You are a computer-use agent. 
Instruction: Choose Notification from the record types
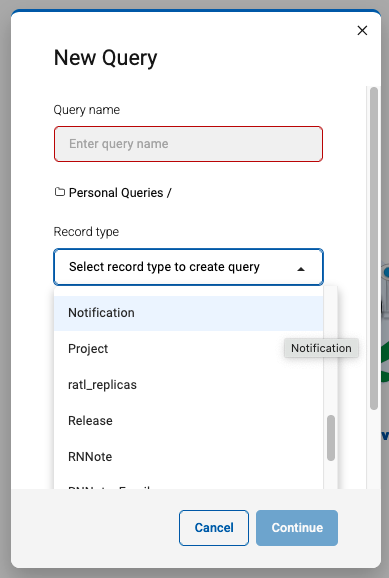click(188, 313)
